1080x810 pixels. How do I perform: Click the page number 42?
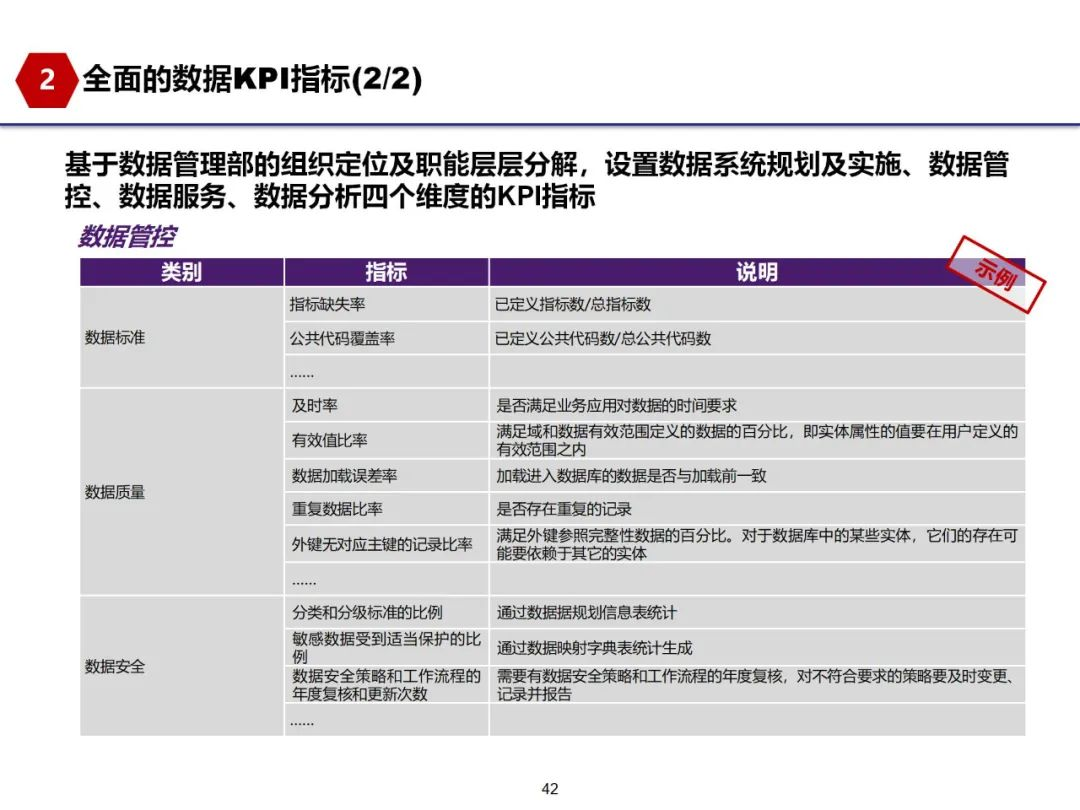pyautogui.click(x=550, y=789)
